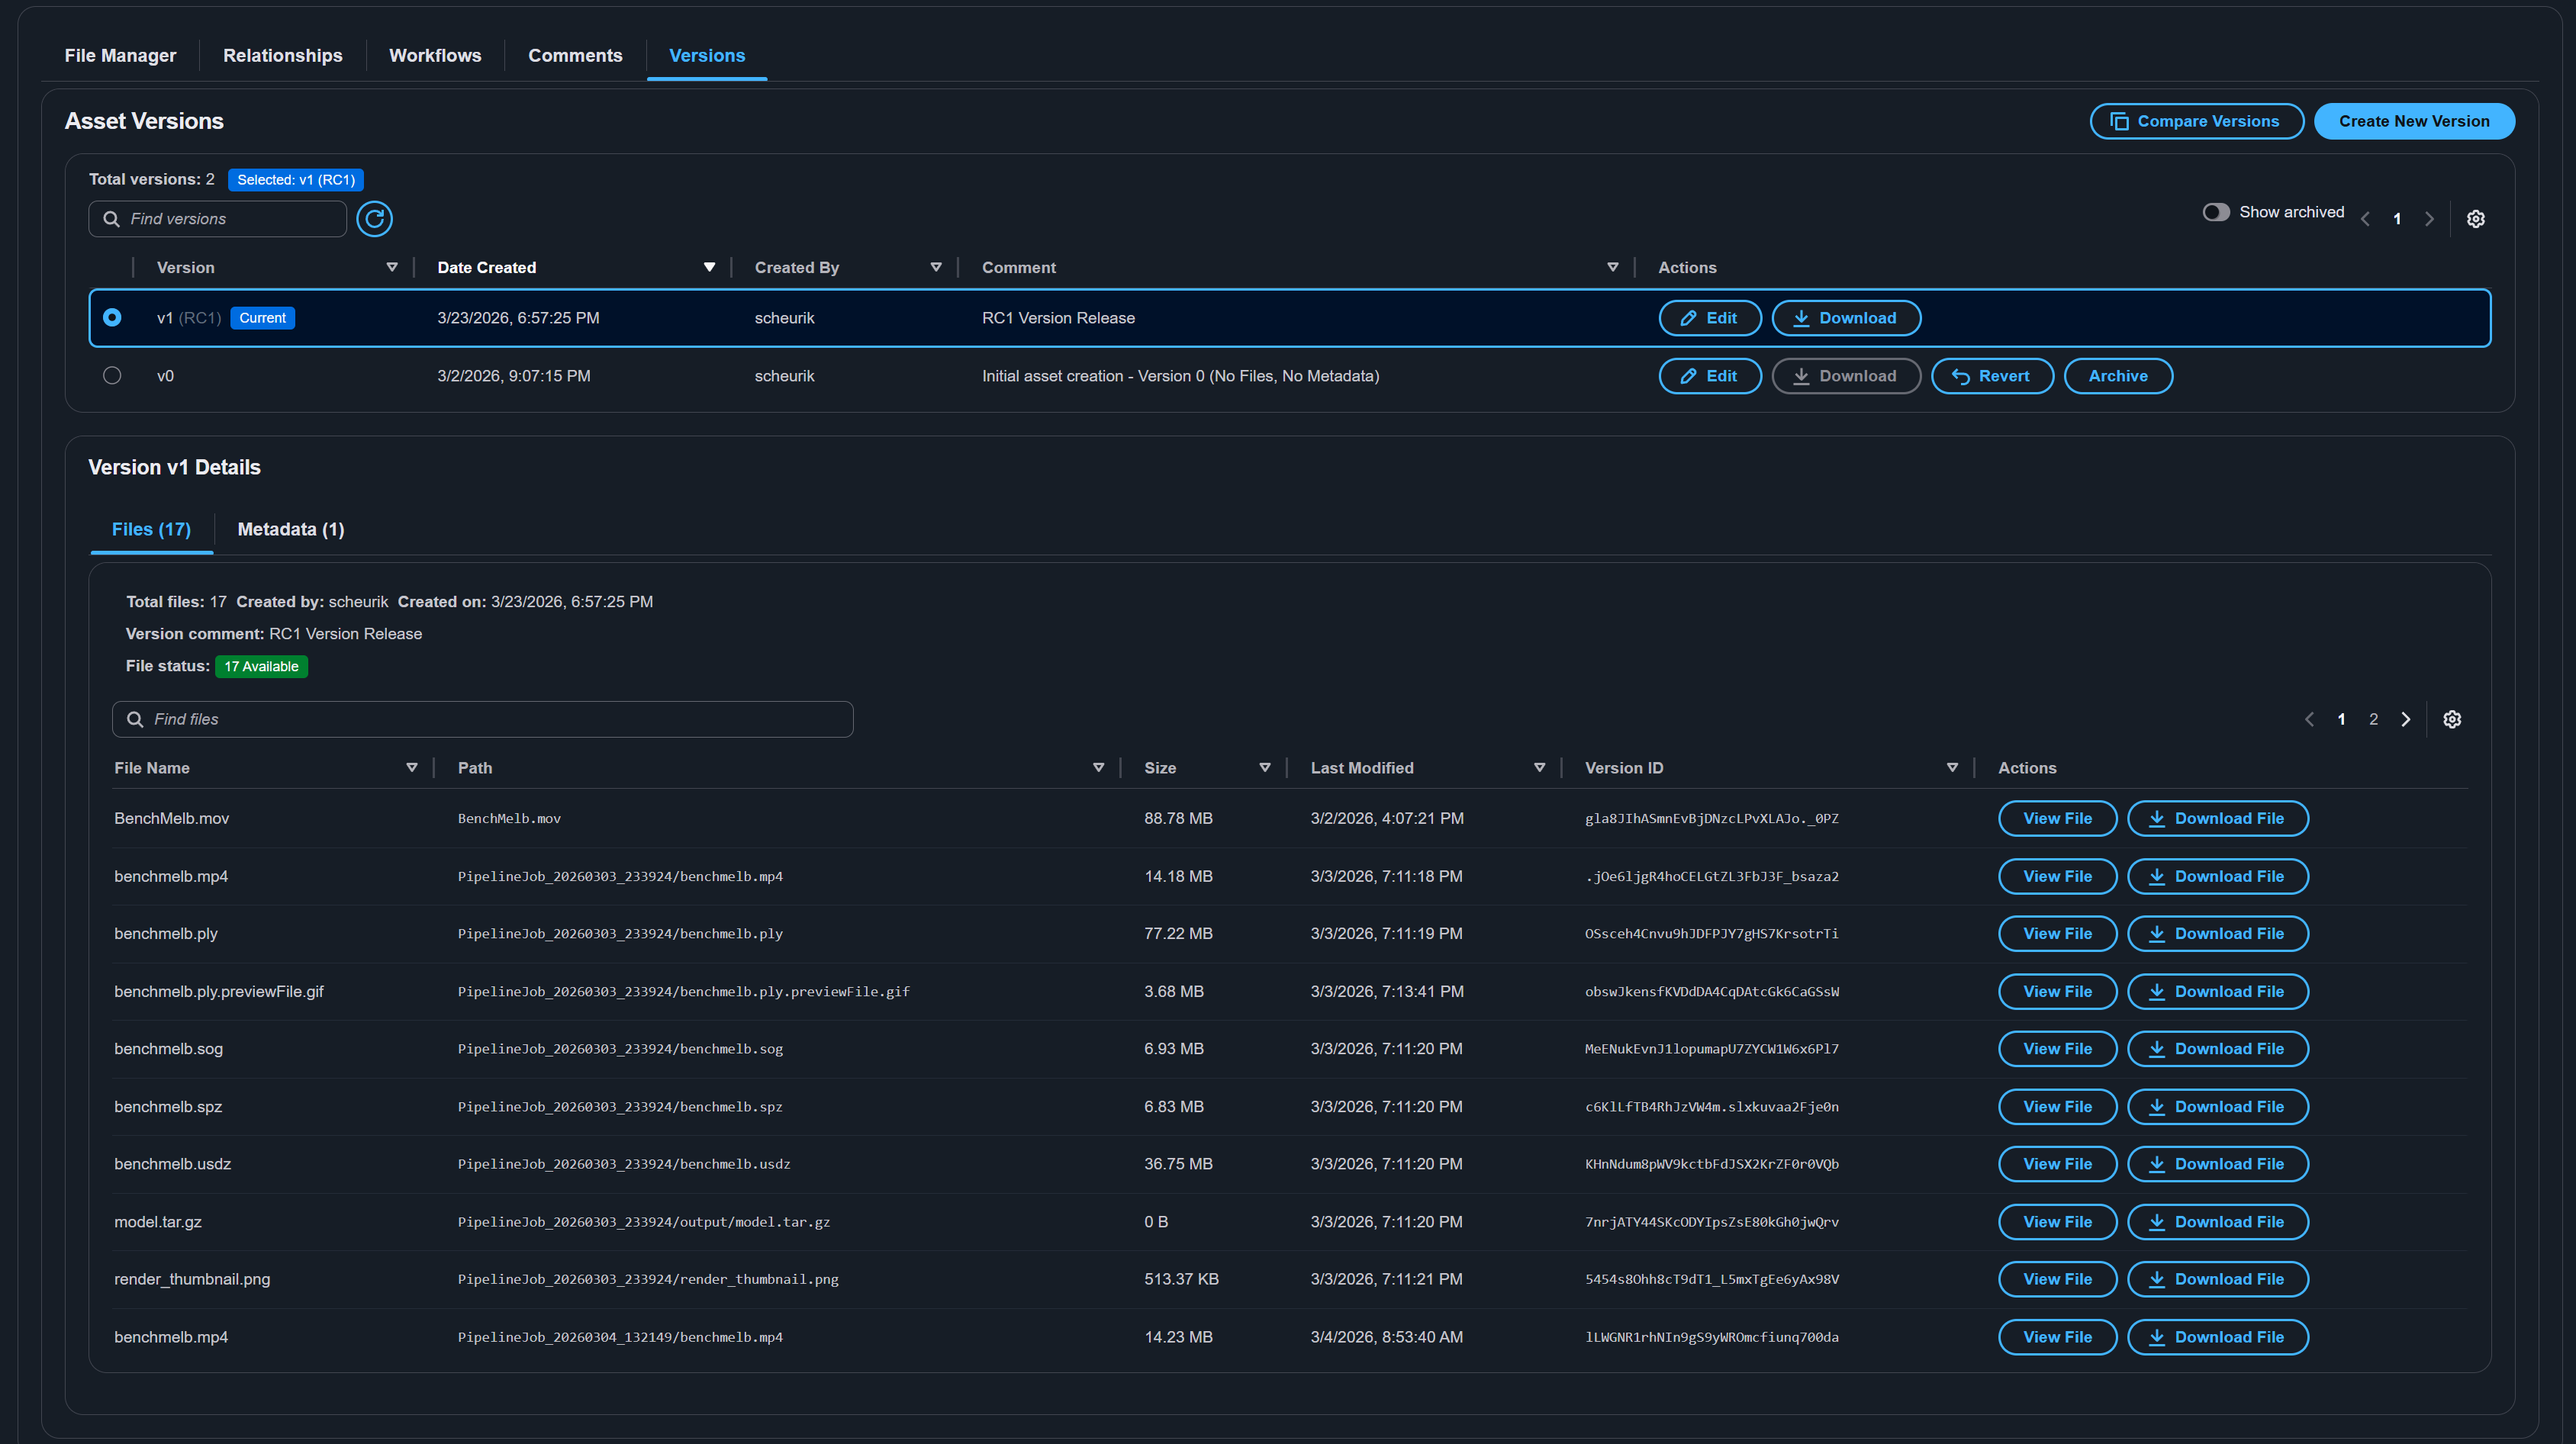
Task: Open files table settings gear
Action: [2451, 719]
